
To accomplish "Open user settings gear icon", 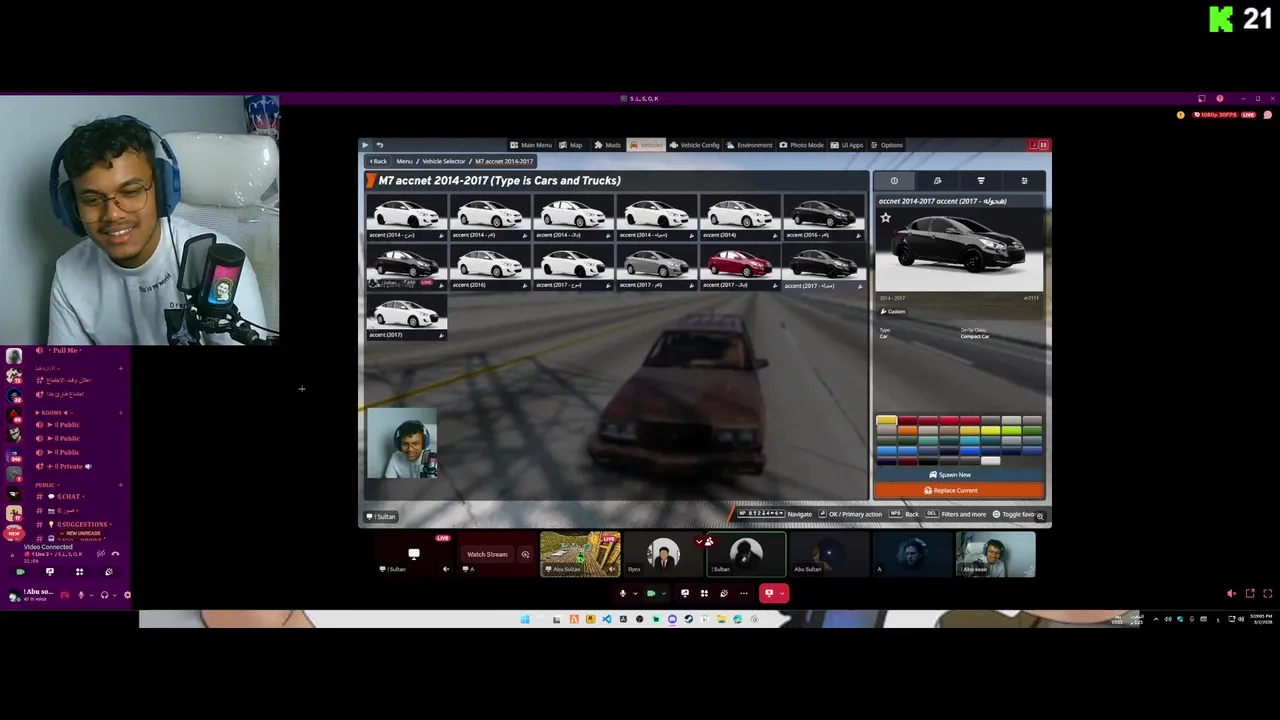I will pyautogui.click(x=127, y=595).
